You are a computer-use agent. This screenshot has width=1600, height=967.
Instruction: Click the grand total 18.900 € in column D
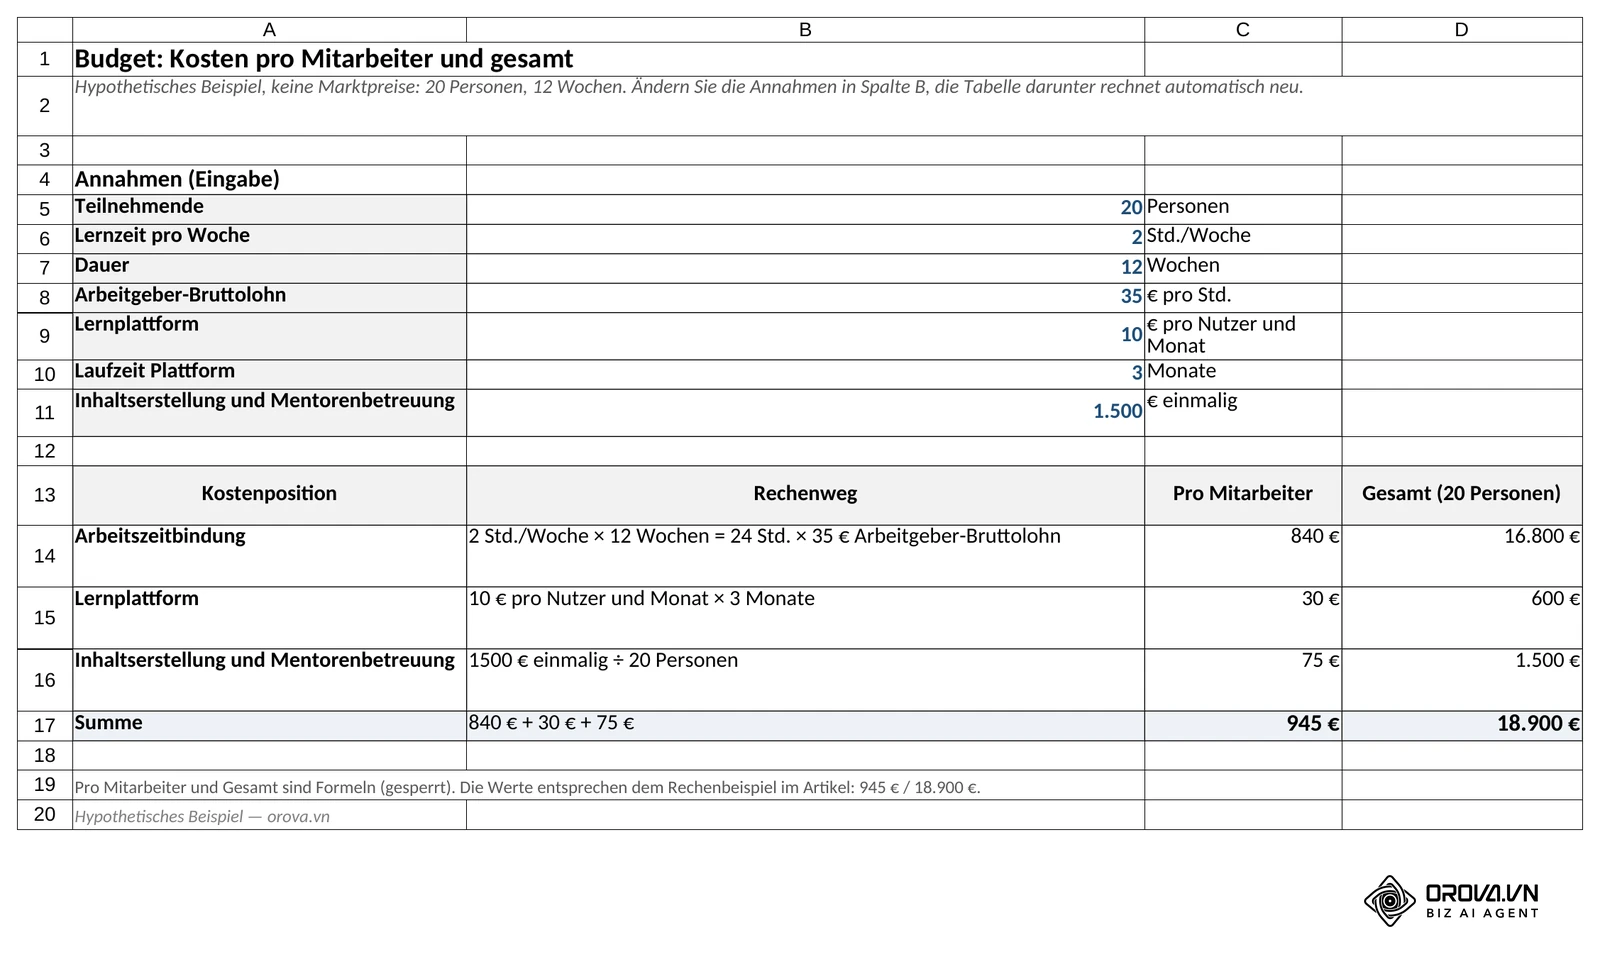[1539, 724]
